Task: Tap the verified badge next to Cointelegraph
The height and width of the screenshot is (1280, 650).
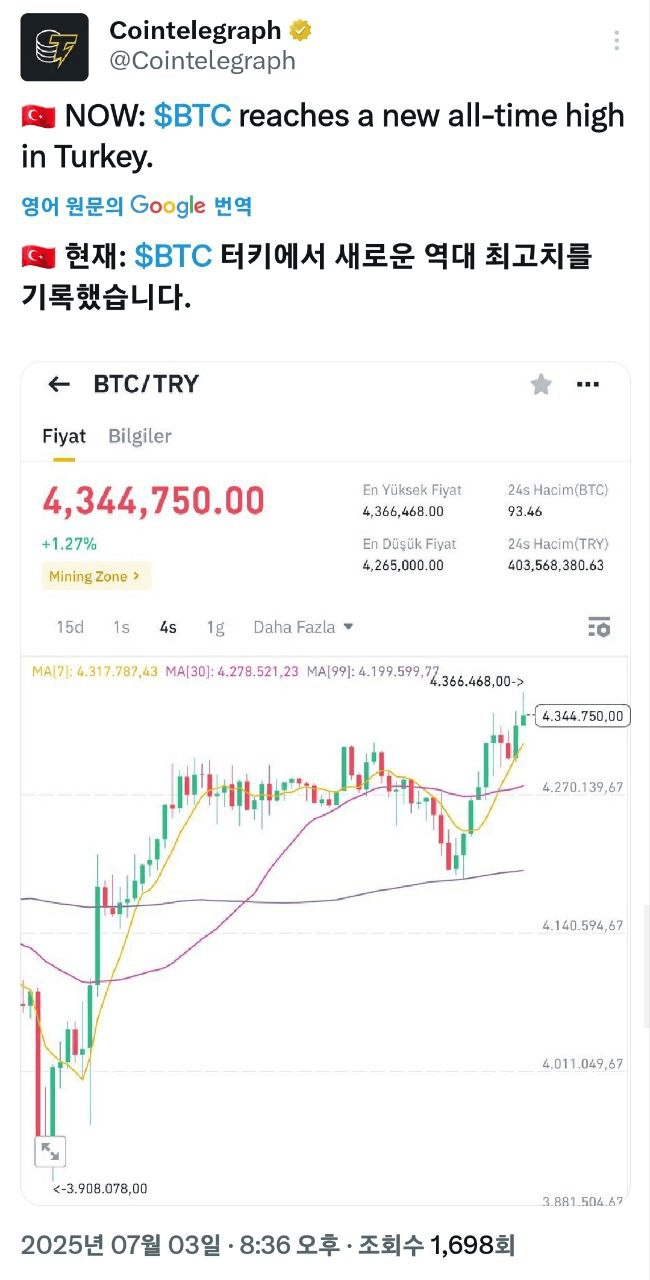Action: [300, 32]
